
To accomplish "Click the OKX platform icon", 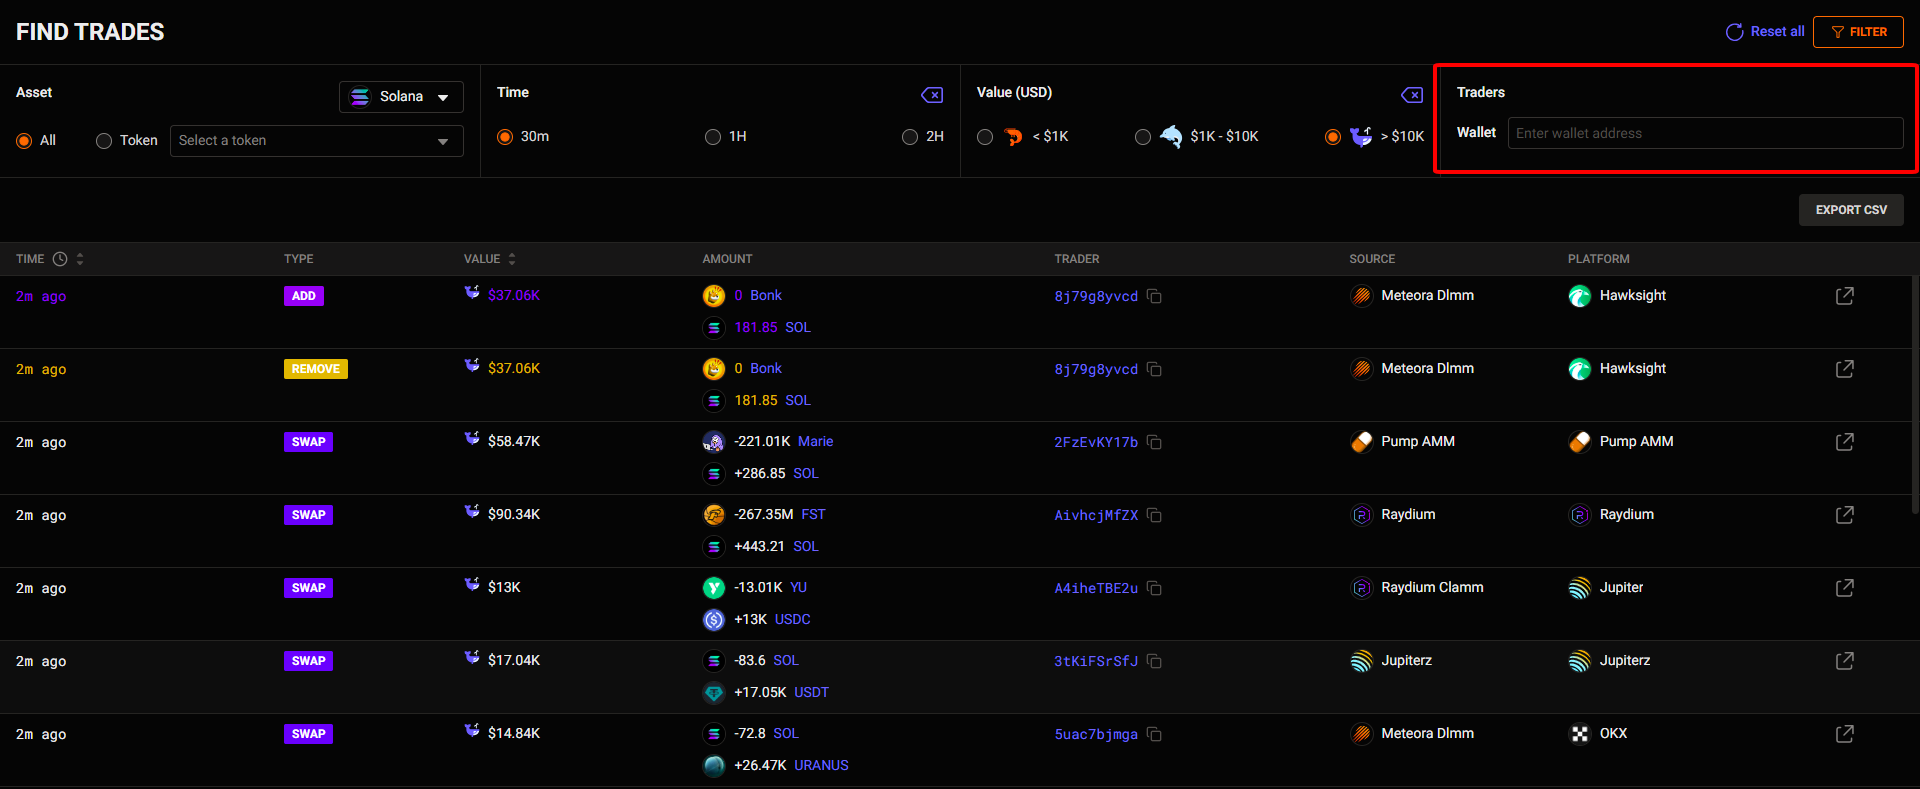I will (1580, 734).
